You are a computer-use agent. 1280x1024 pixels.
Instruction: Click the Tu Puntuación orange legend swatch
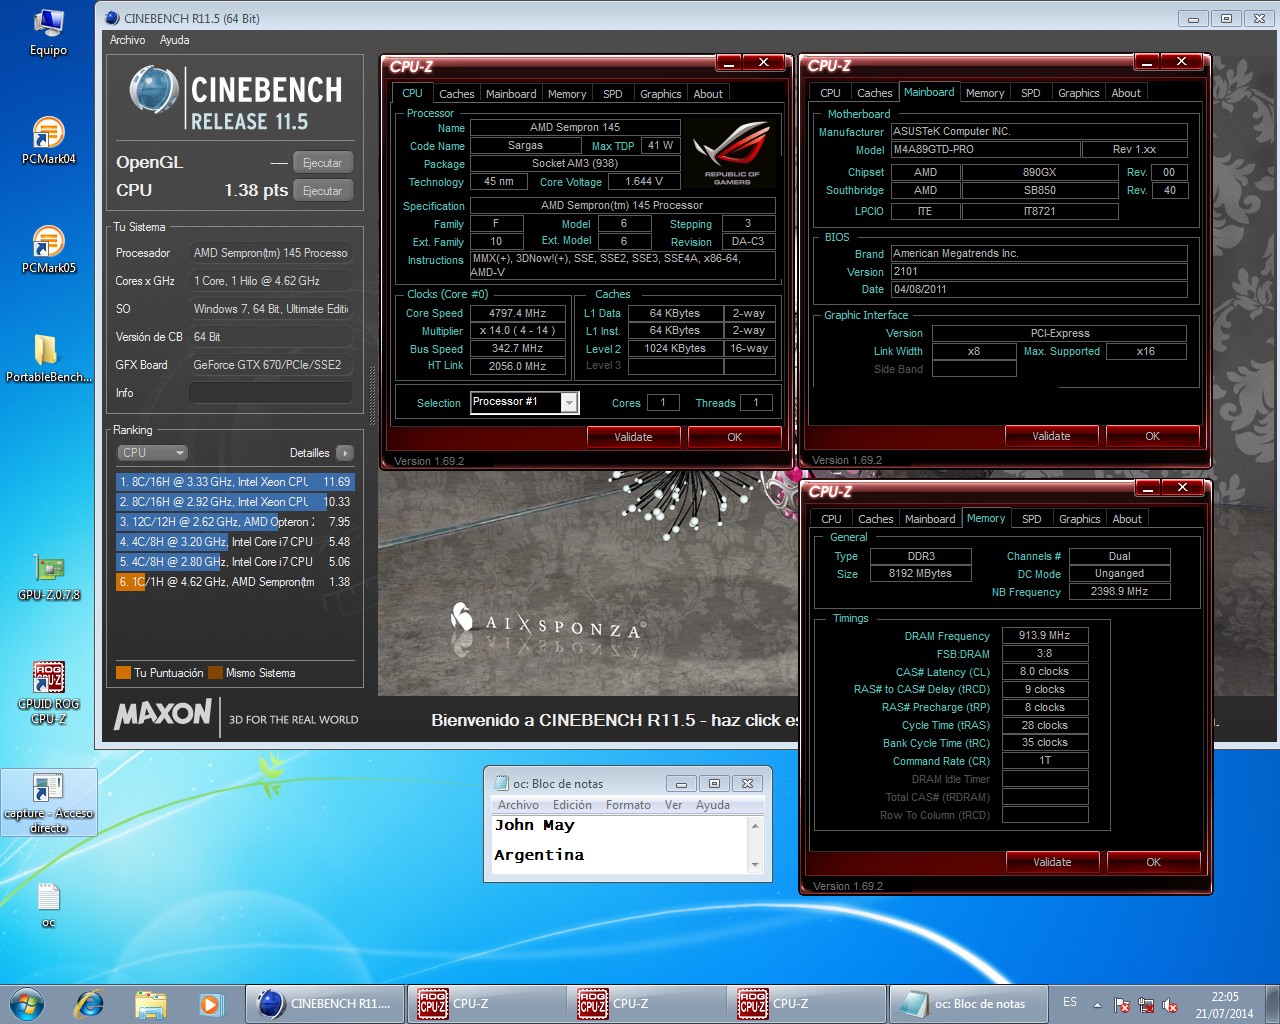click(124, 673)
